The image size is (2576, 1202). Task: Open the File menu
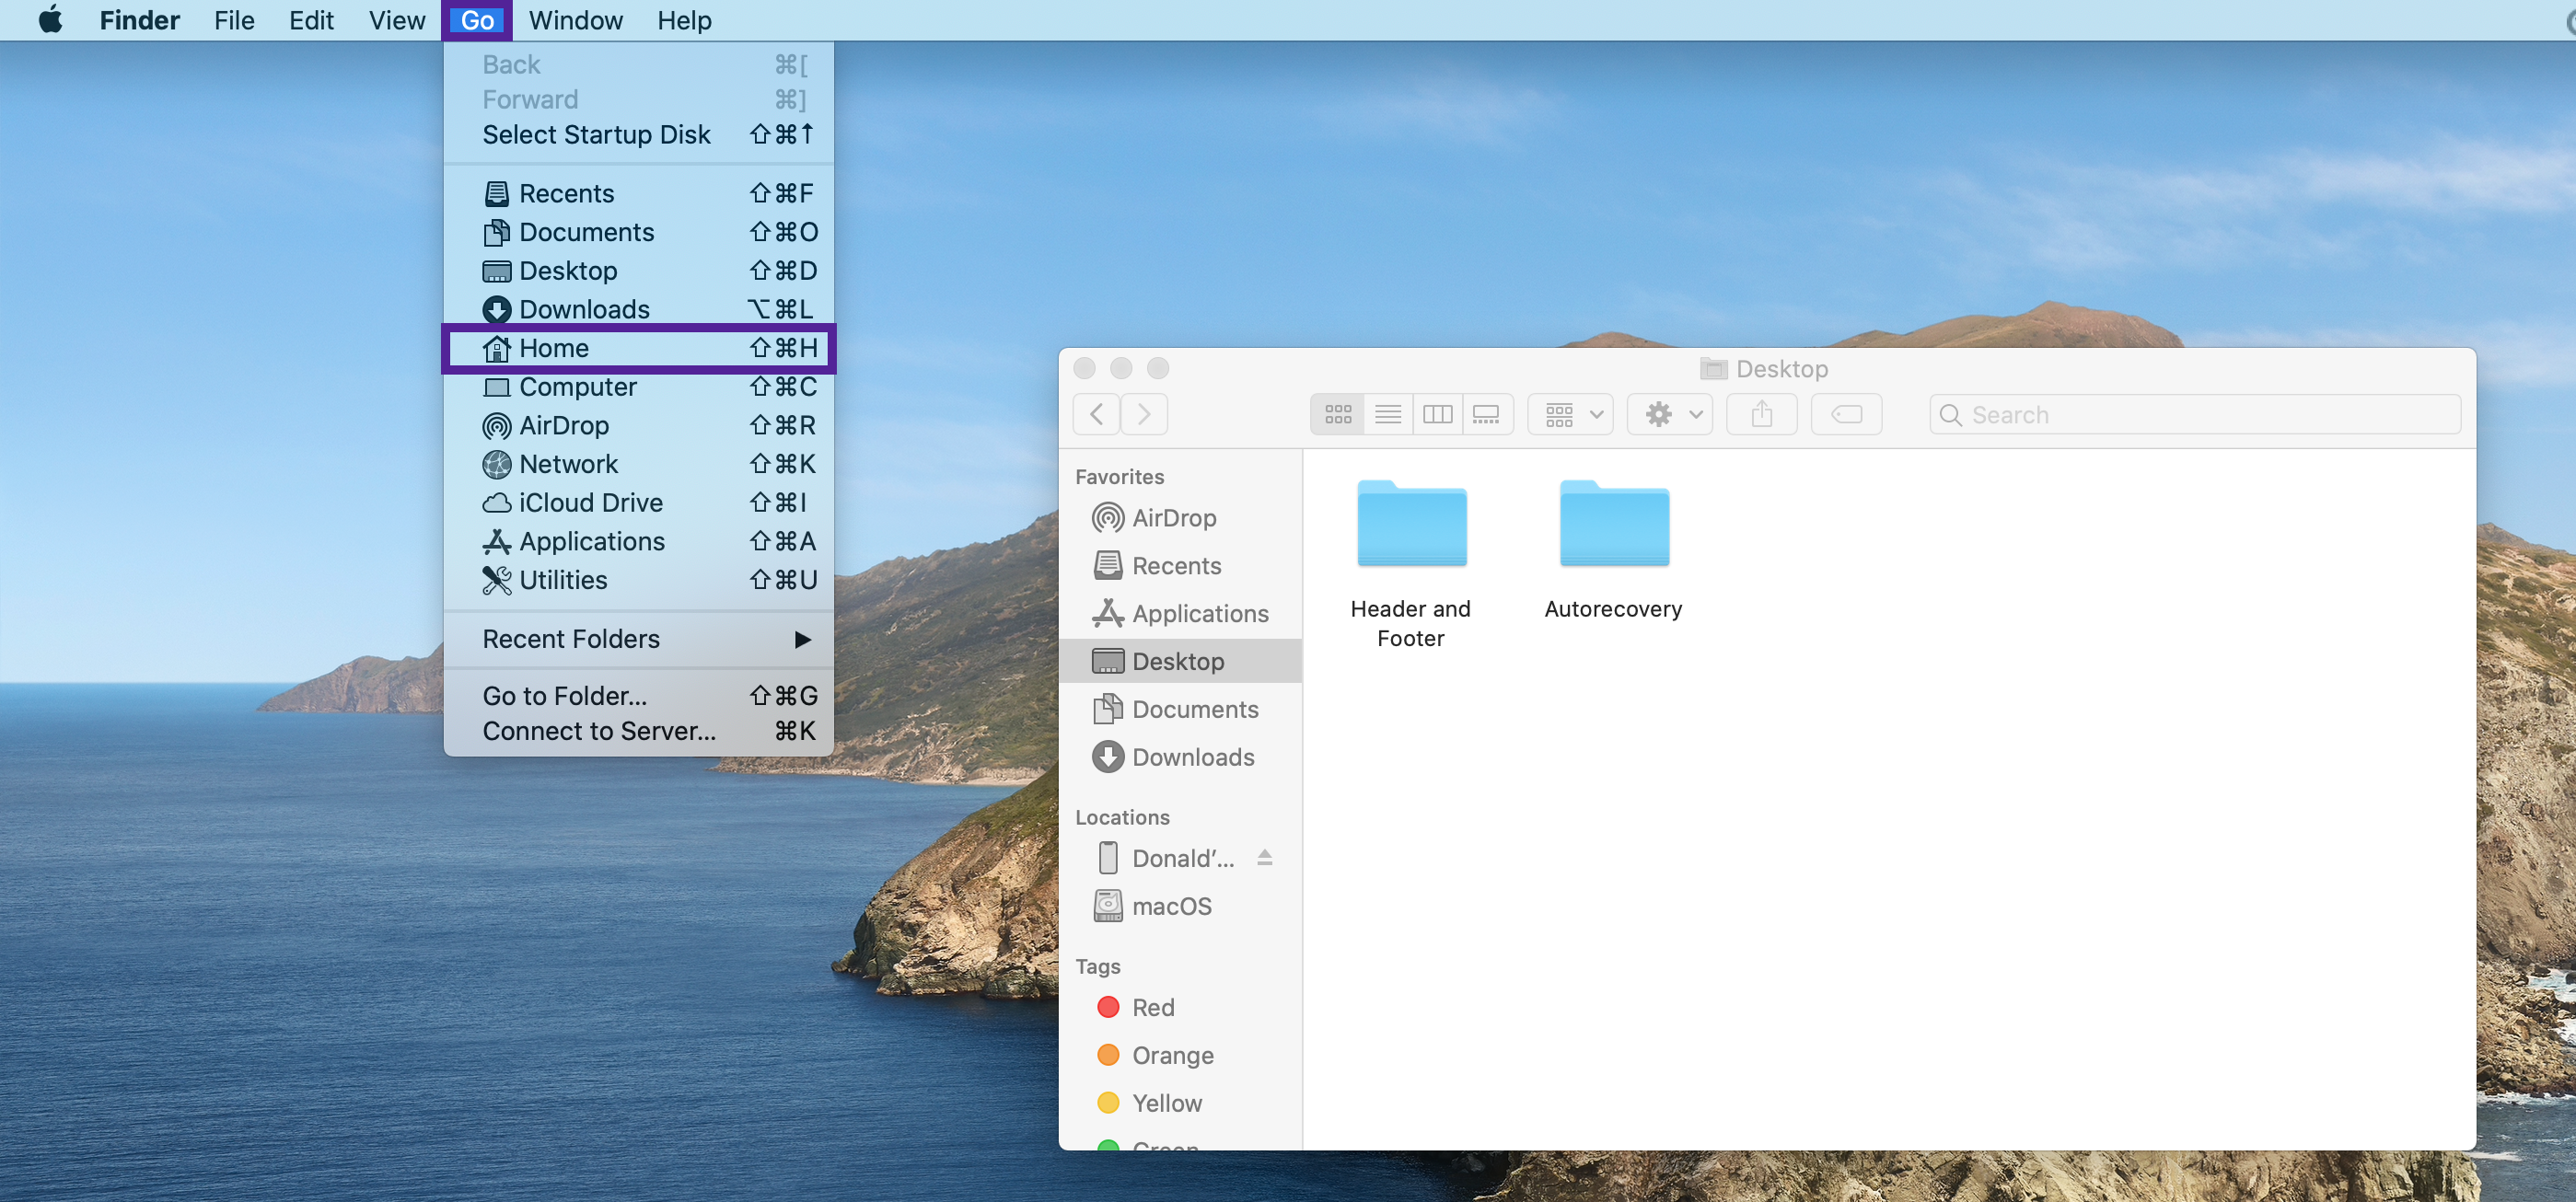click(234, 20)
